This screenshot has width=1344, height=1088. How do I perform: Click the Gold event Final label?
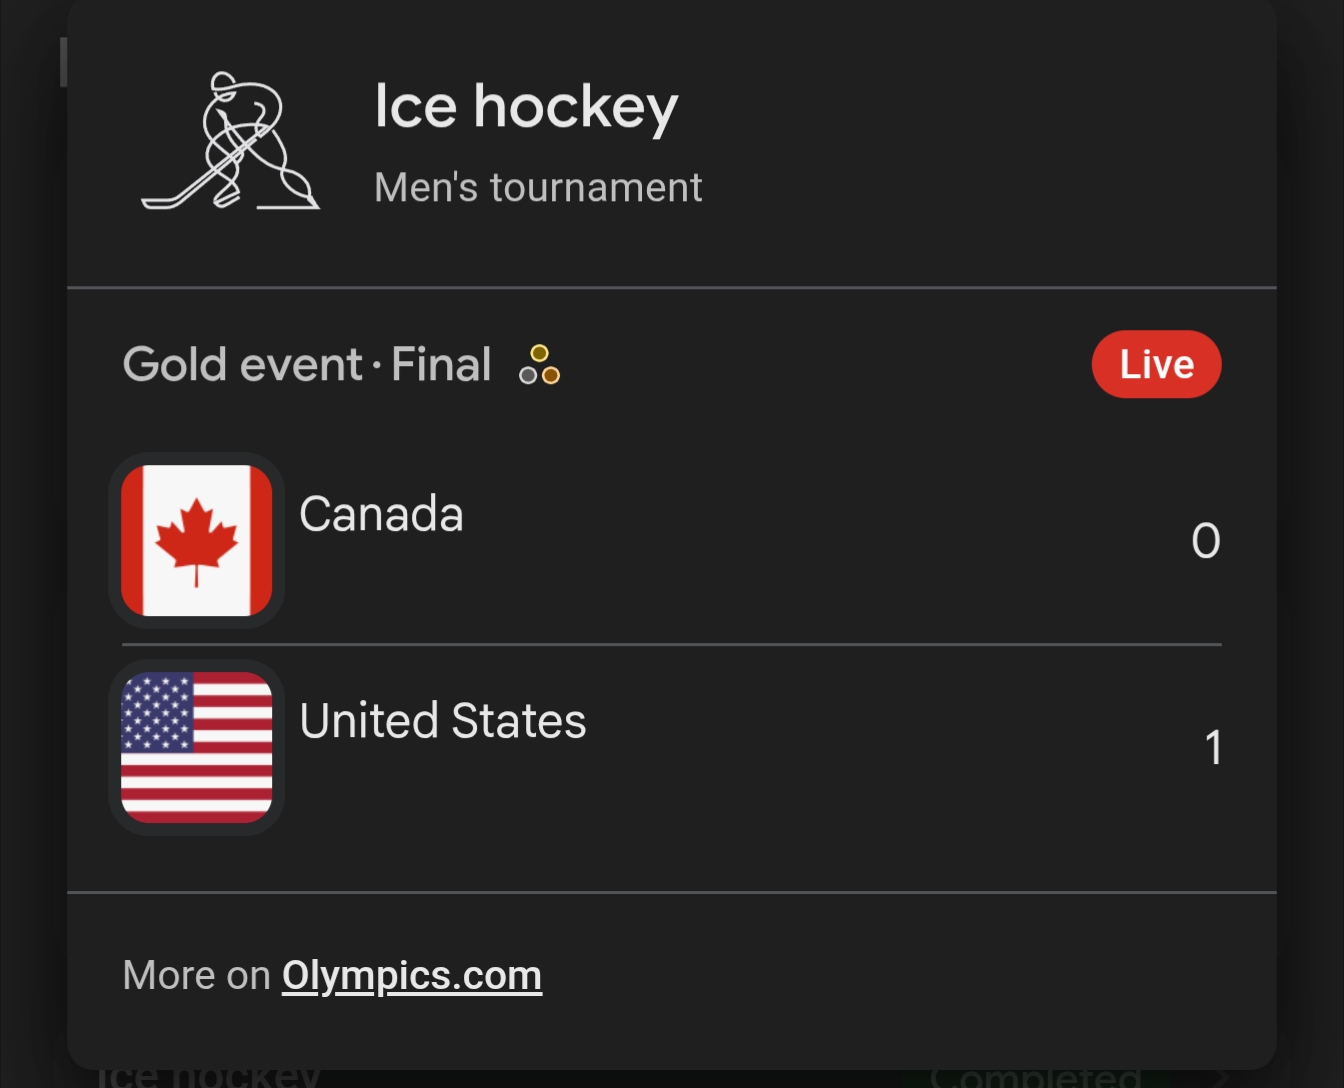click(307, 365)
